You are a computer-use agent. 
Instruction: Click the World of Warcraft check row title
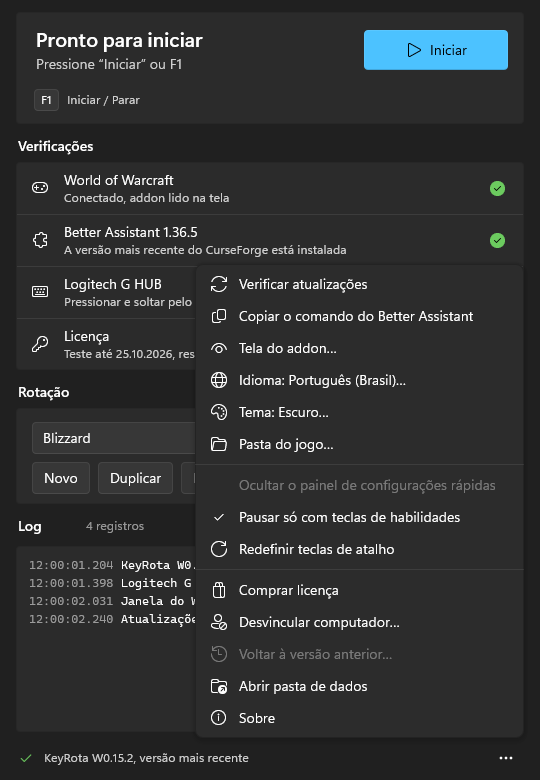coord(119,180)
